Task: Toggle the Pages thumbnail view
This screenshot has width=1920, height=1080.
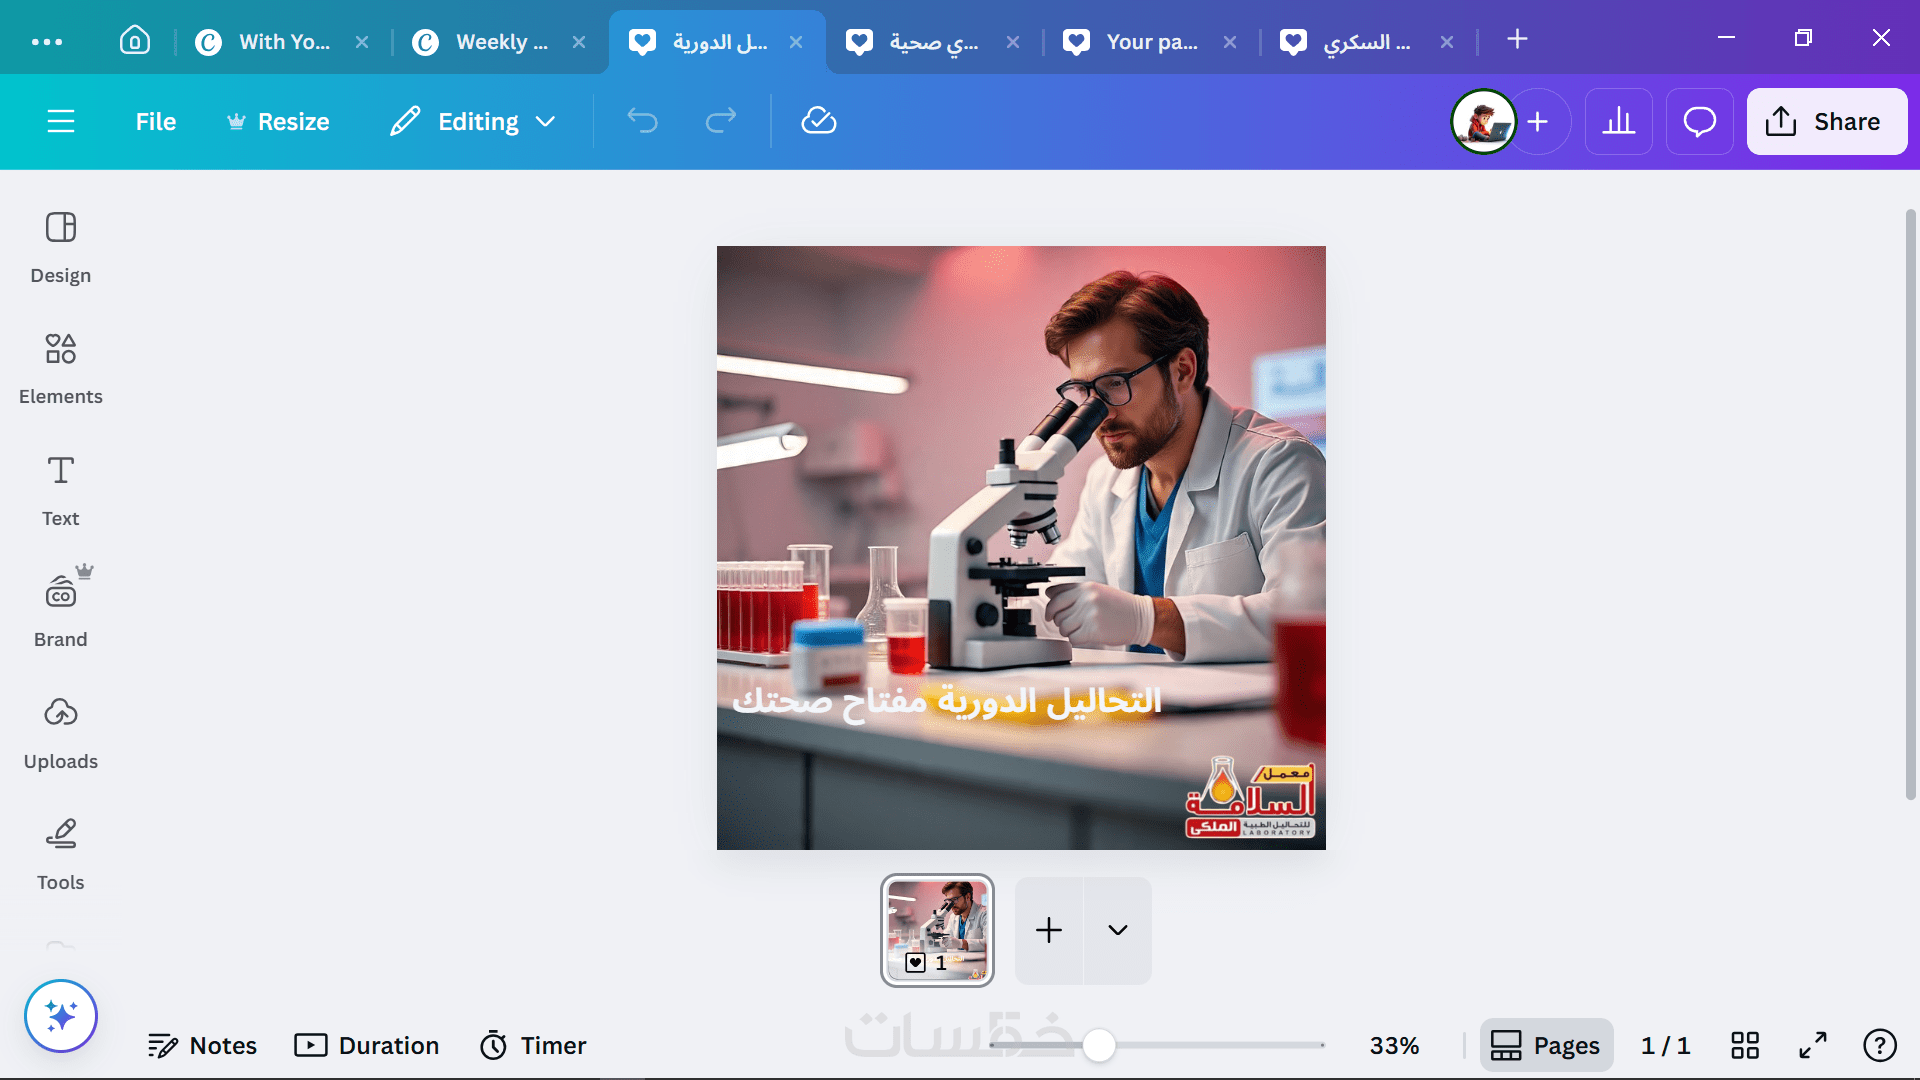Action: [x=1546, y=1045]
